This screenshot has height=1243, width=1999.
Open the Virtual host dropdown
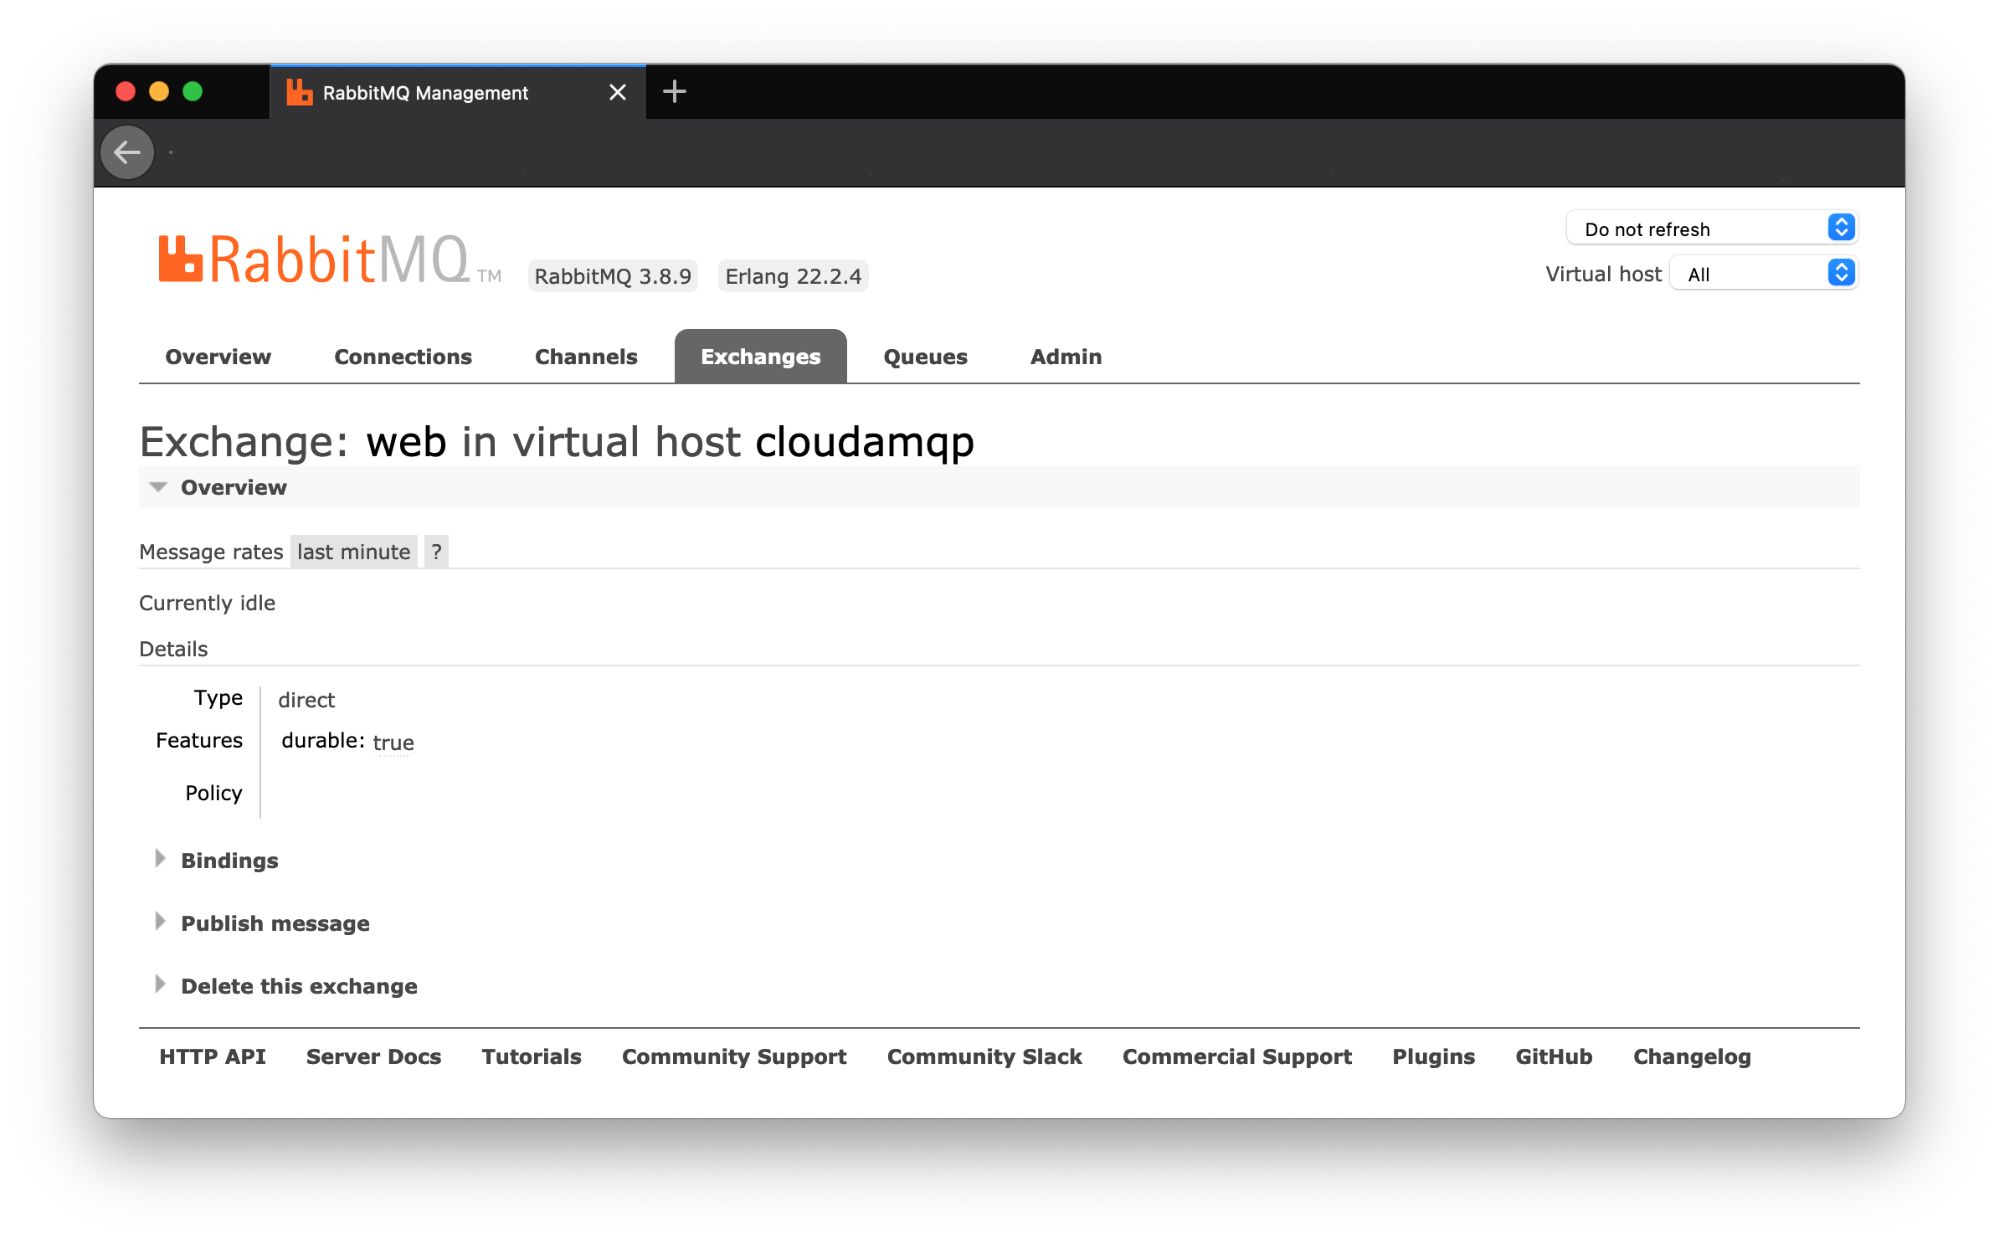[1764, 274]
